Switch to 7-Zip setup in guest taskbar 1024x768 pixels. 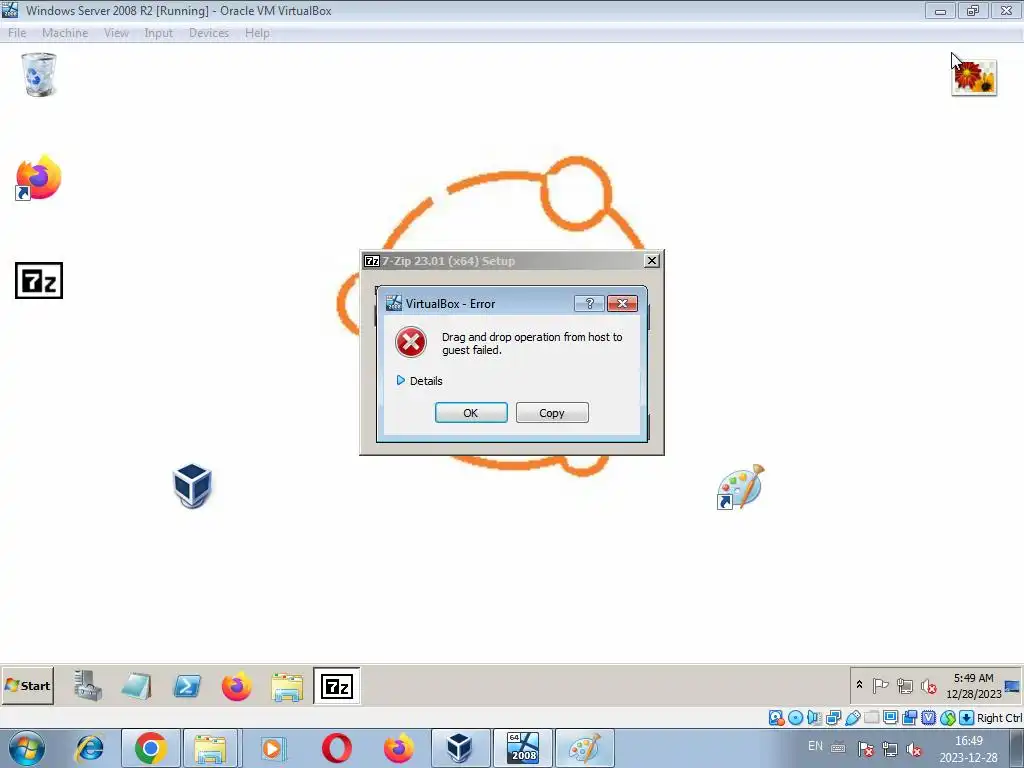point(336,686)
